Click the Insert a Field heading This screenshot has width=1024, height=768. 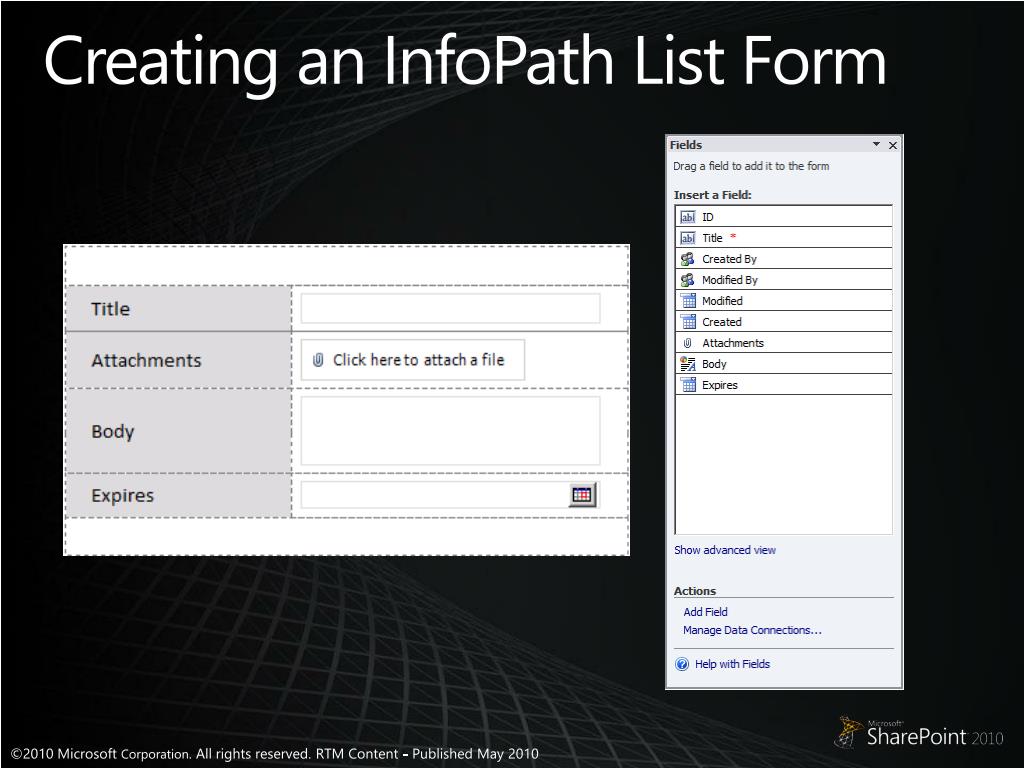coord(712,195)
